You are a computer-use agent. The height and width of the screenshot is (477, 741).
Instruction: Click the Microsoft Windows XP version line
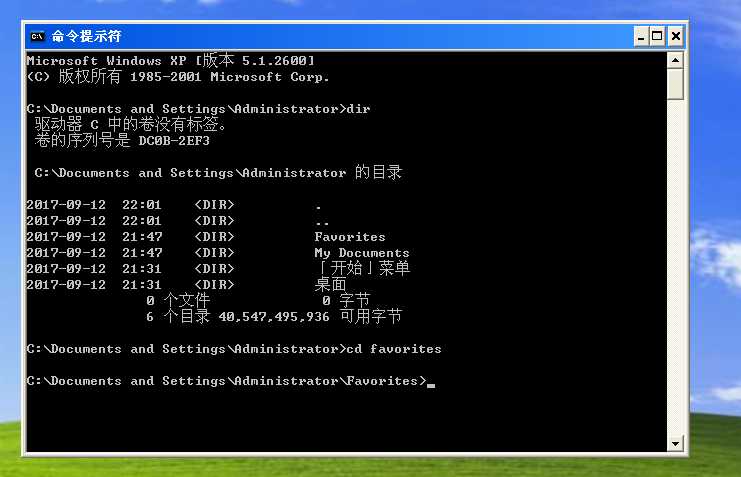(171, 60)
